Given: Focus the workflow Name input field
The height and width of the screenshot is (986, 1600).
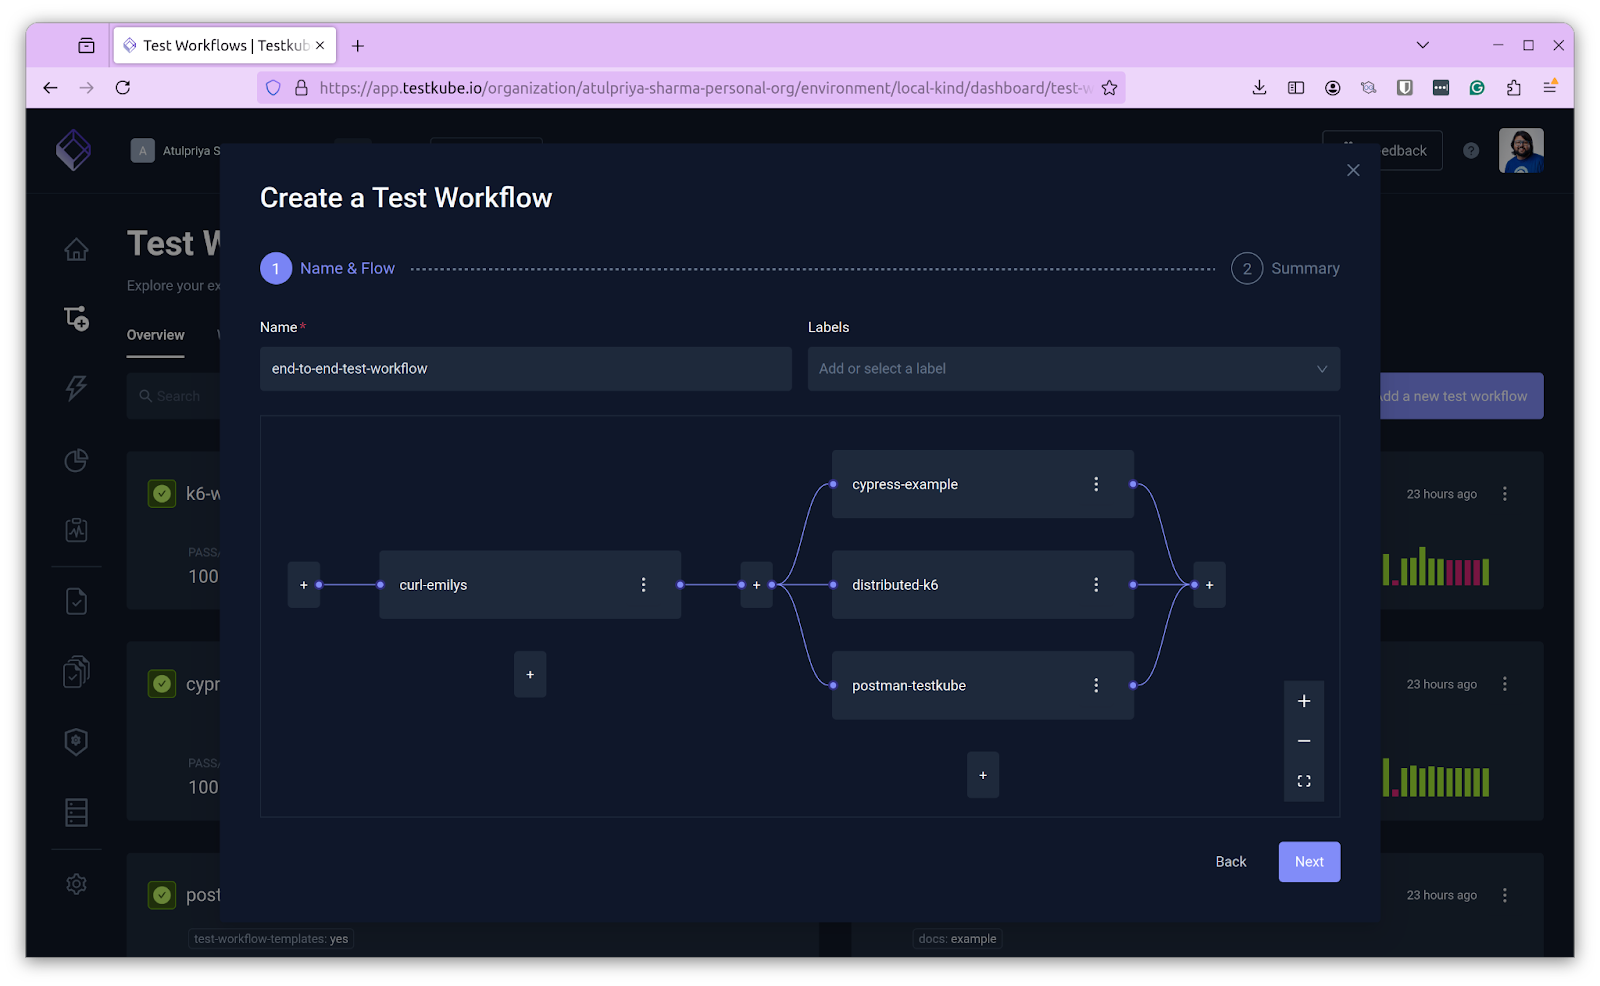Looking at the screenshot, I should click(x=526, y=369).
